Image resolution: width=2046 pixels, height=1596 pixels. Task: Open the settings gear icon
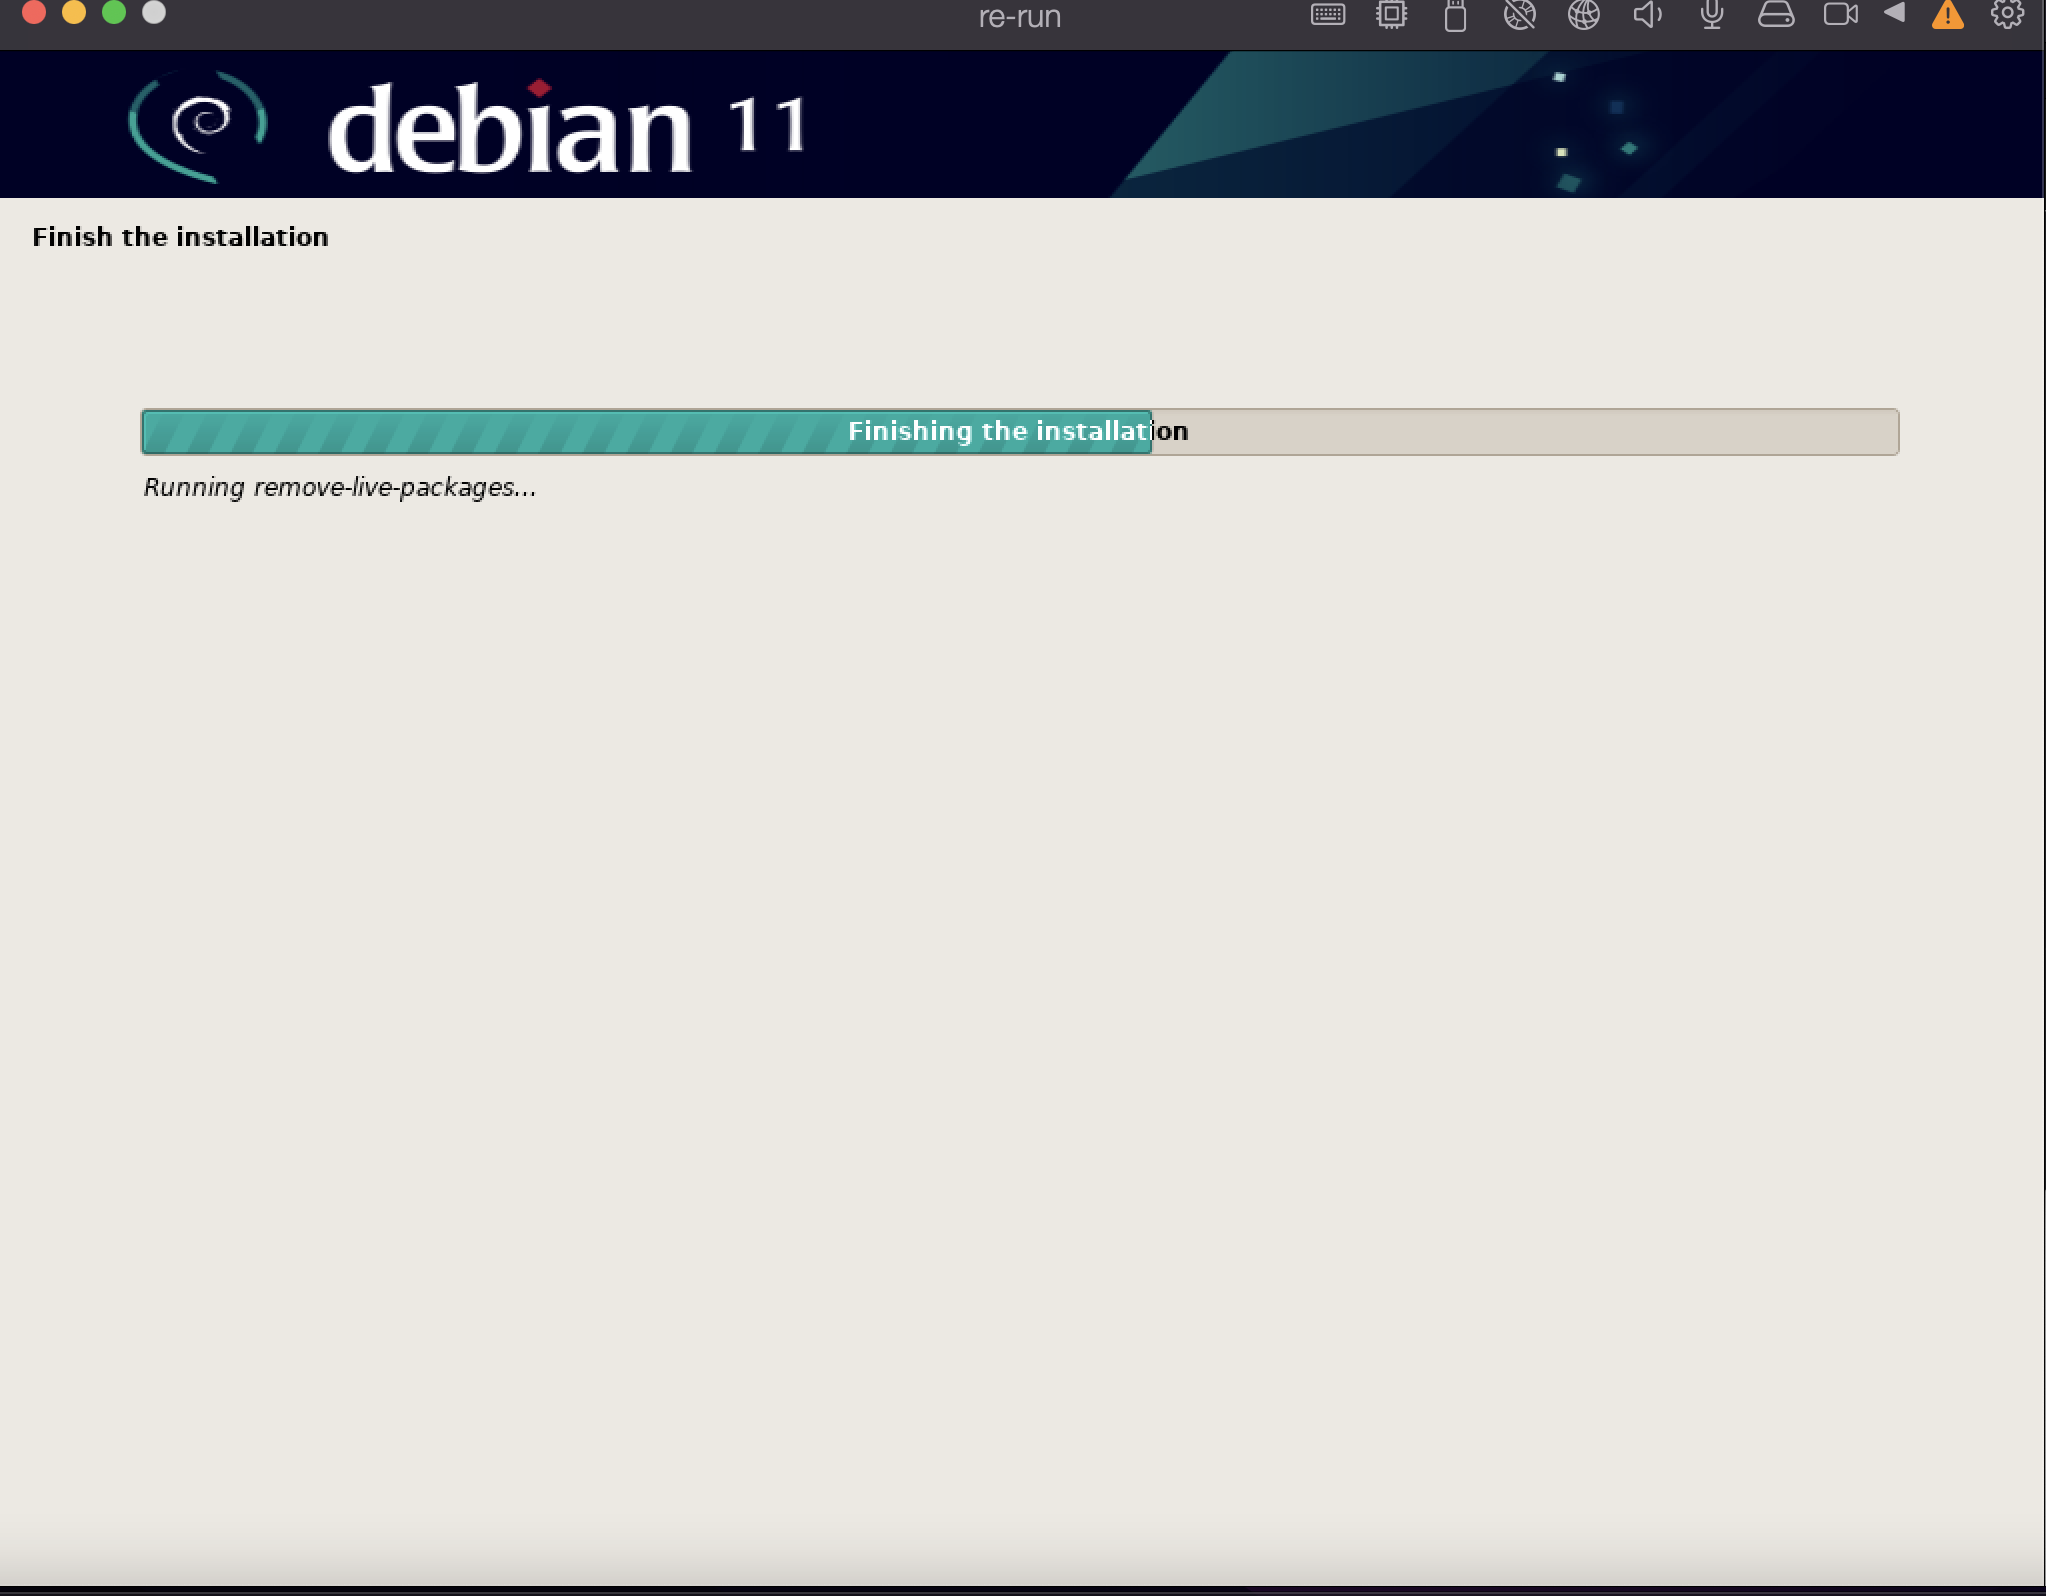click(x=2007, y=14)
